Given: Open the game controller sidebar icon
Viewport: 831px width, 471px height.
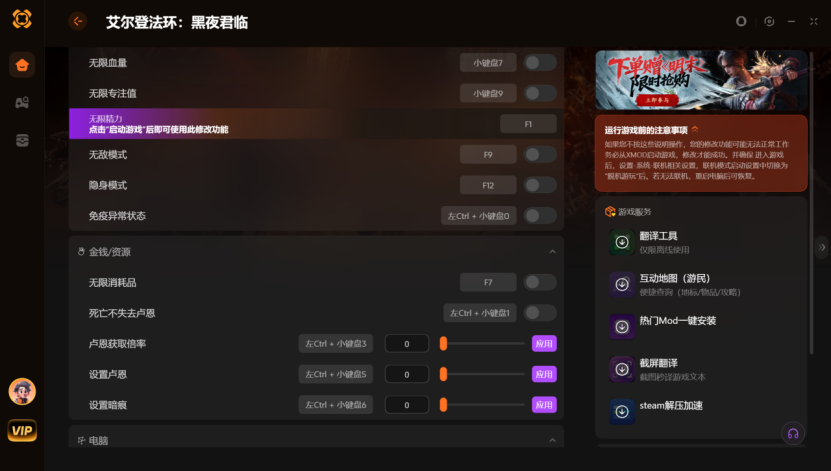Looking at the screenshot, I should (x=22, y=102).
